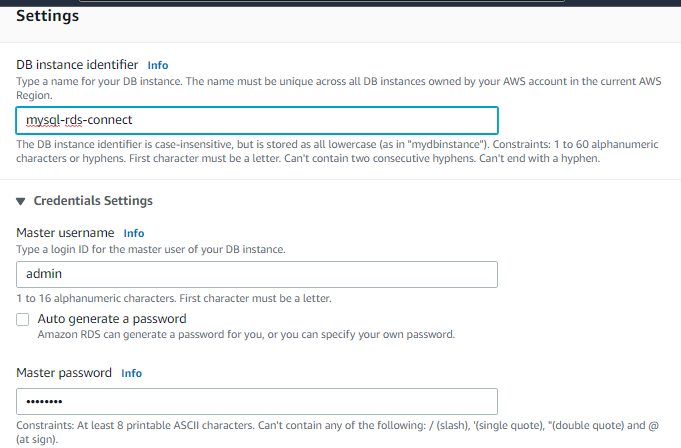
Task: Open Info link beside Master username
Action: [x=134, y=233]
